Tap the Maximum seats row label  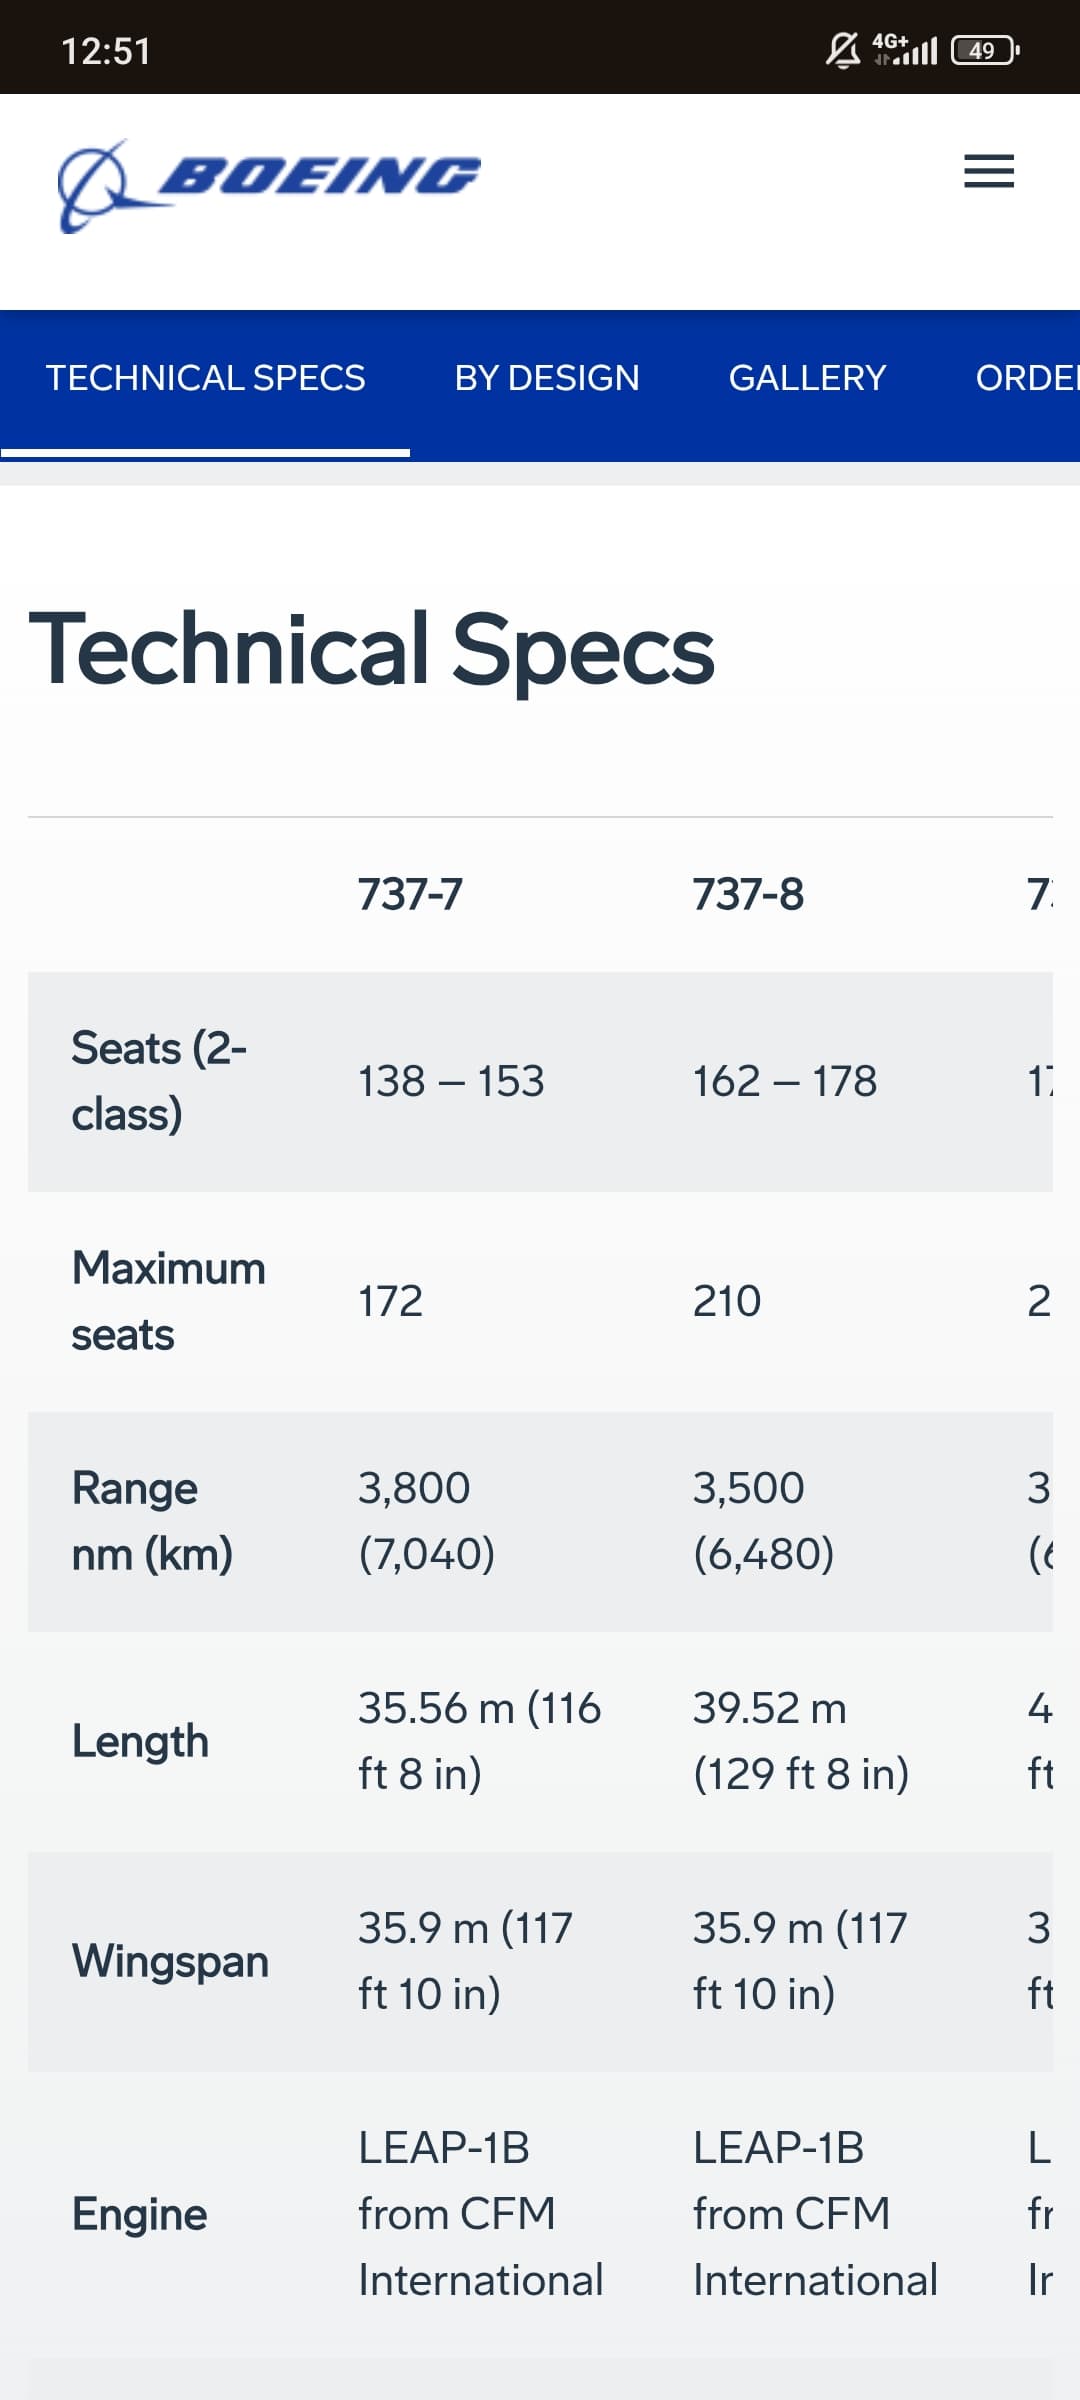(169, 1301)
